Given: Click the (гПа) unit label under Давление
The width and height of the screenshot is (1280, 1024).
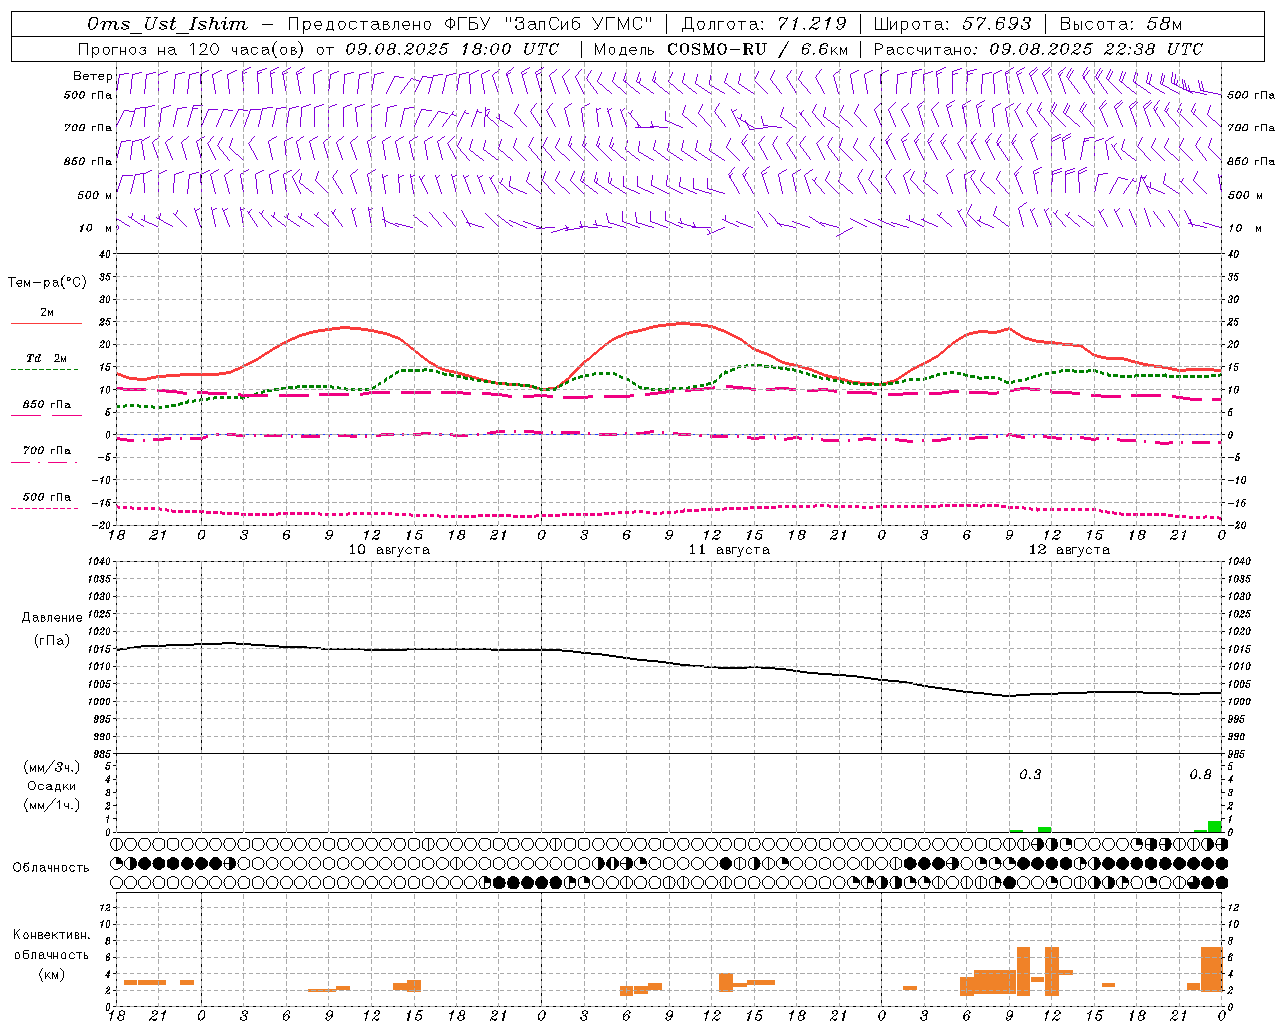Looking at the screenshot, I should (51, 640).
